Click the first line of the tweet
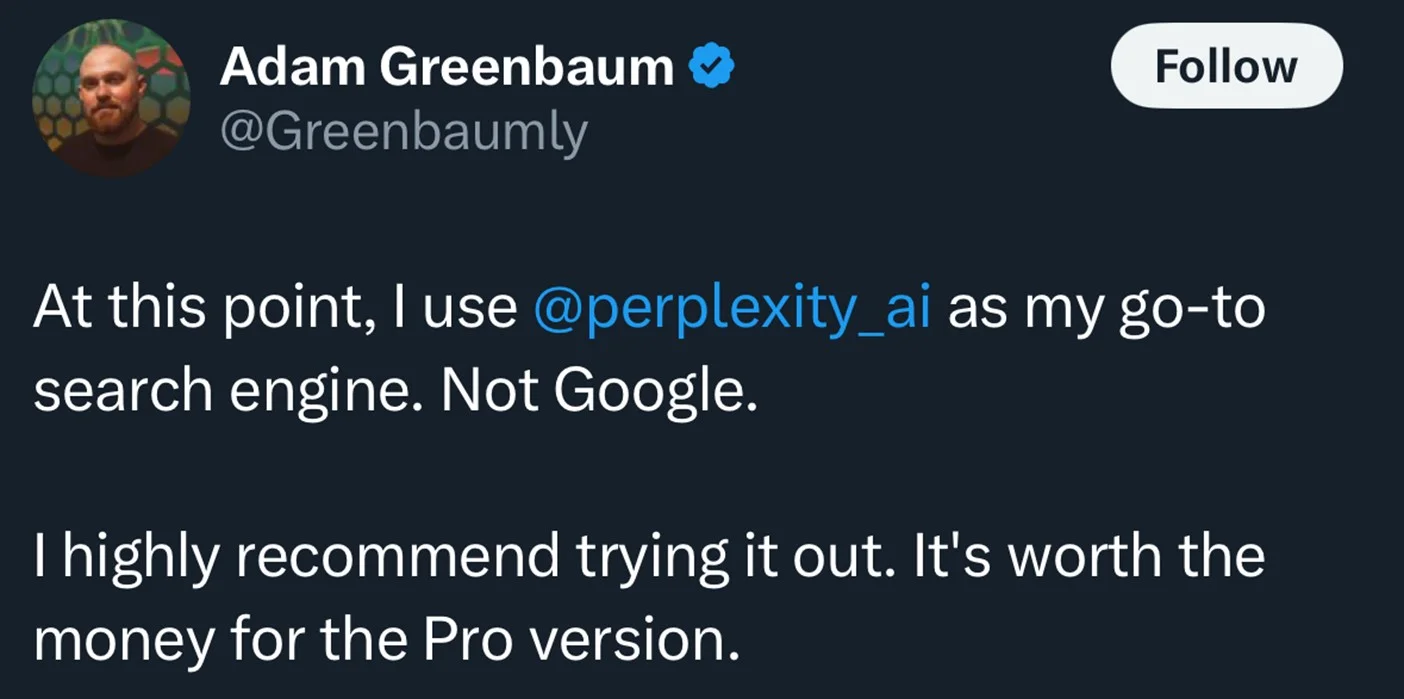Screen dimensions: 1404x699 [x=650, y=308]
